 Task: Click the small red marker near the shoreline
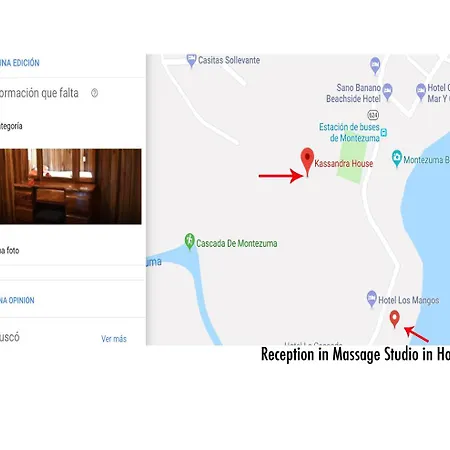395,319
